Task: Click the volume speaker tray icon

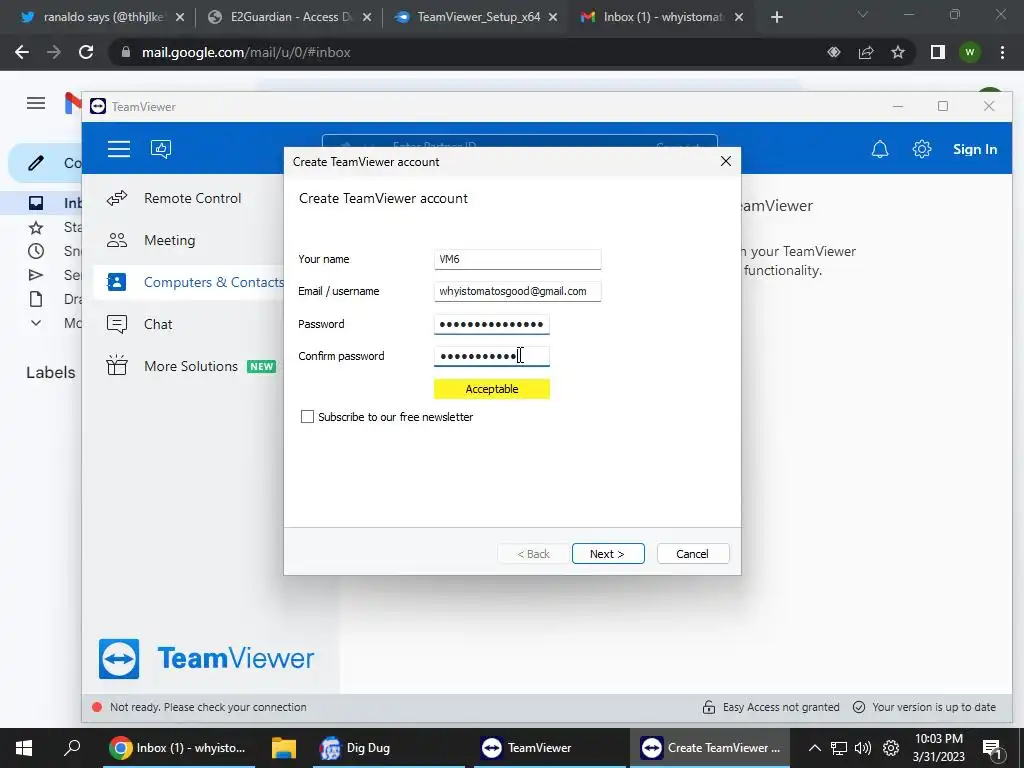Action: click(863, 748)
